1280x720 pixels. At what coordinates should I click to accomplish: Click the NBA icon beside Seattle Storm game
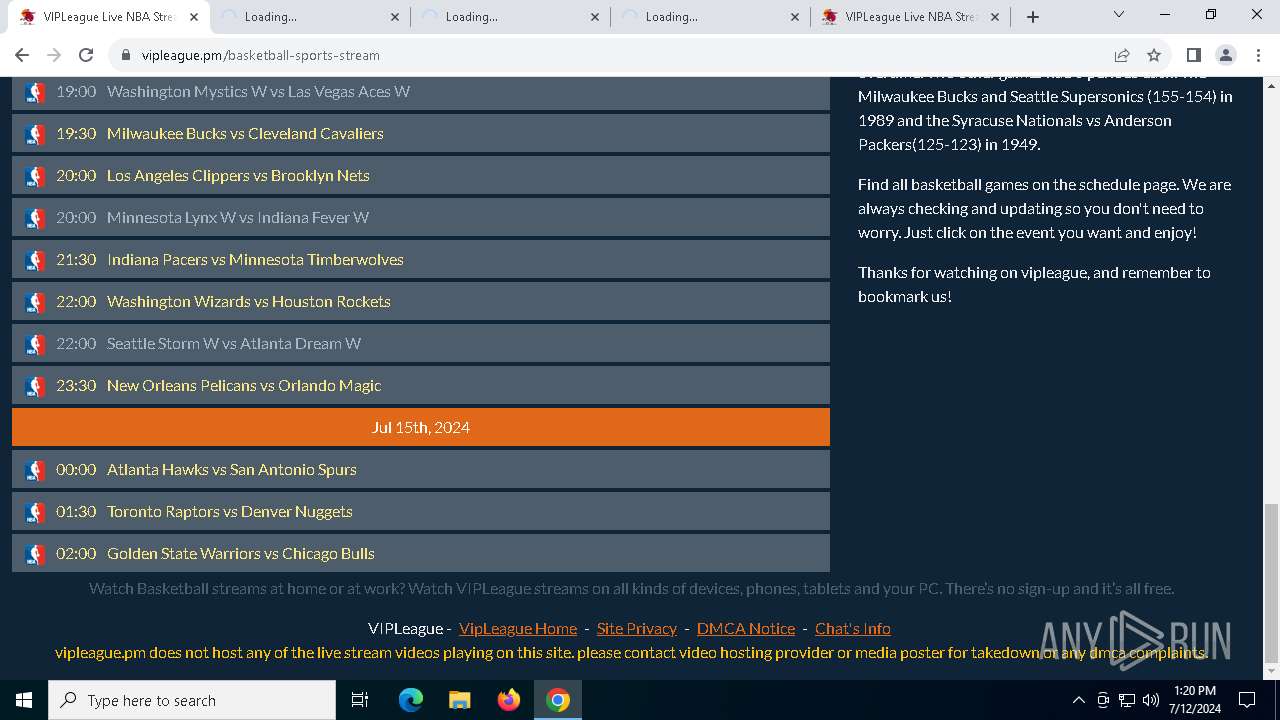click(35, 344)
